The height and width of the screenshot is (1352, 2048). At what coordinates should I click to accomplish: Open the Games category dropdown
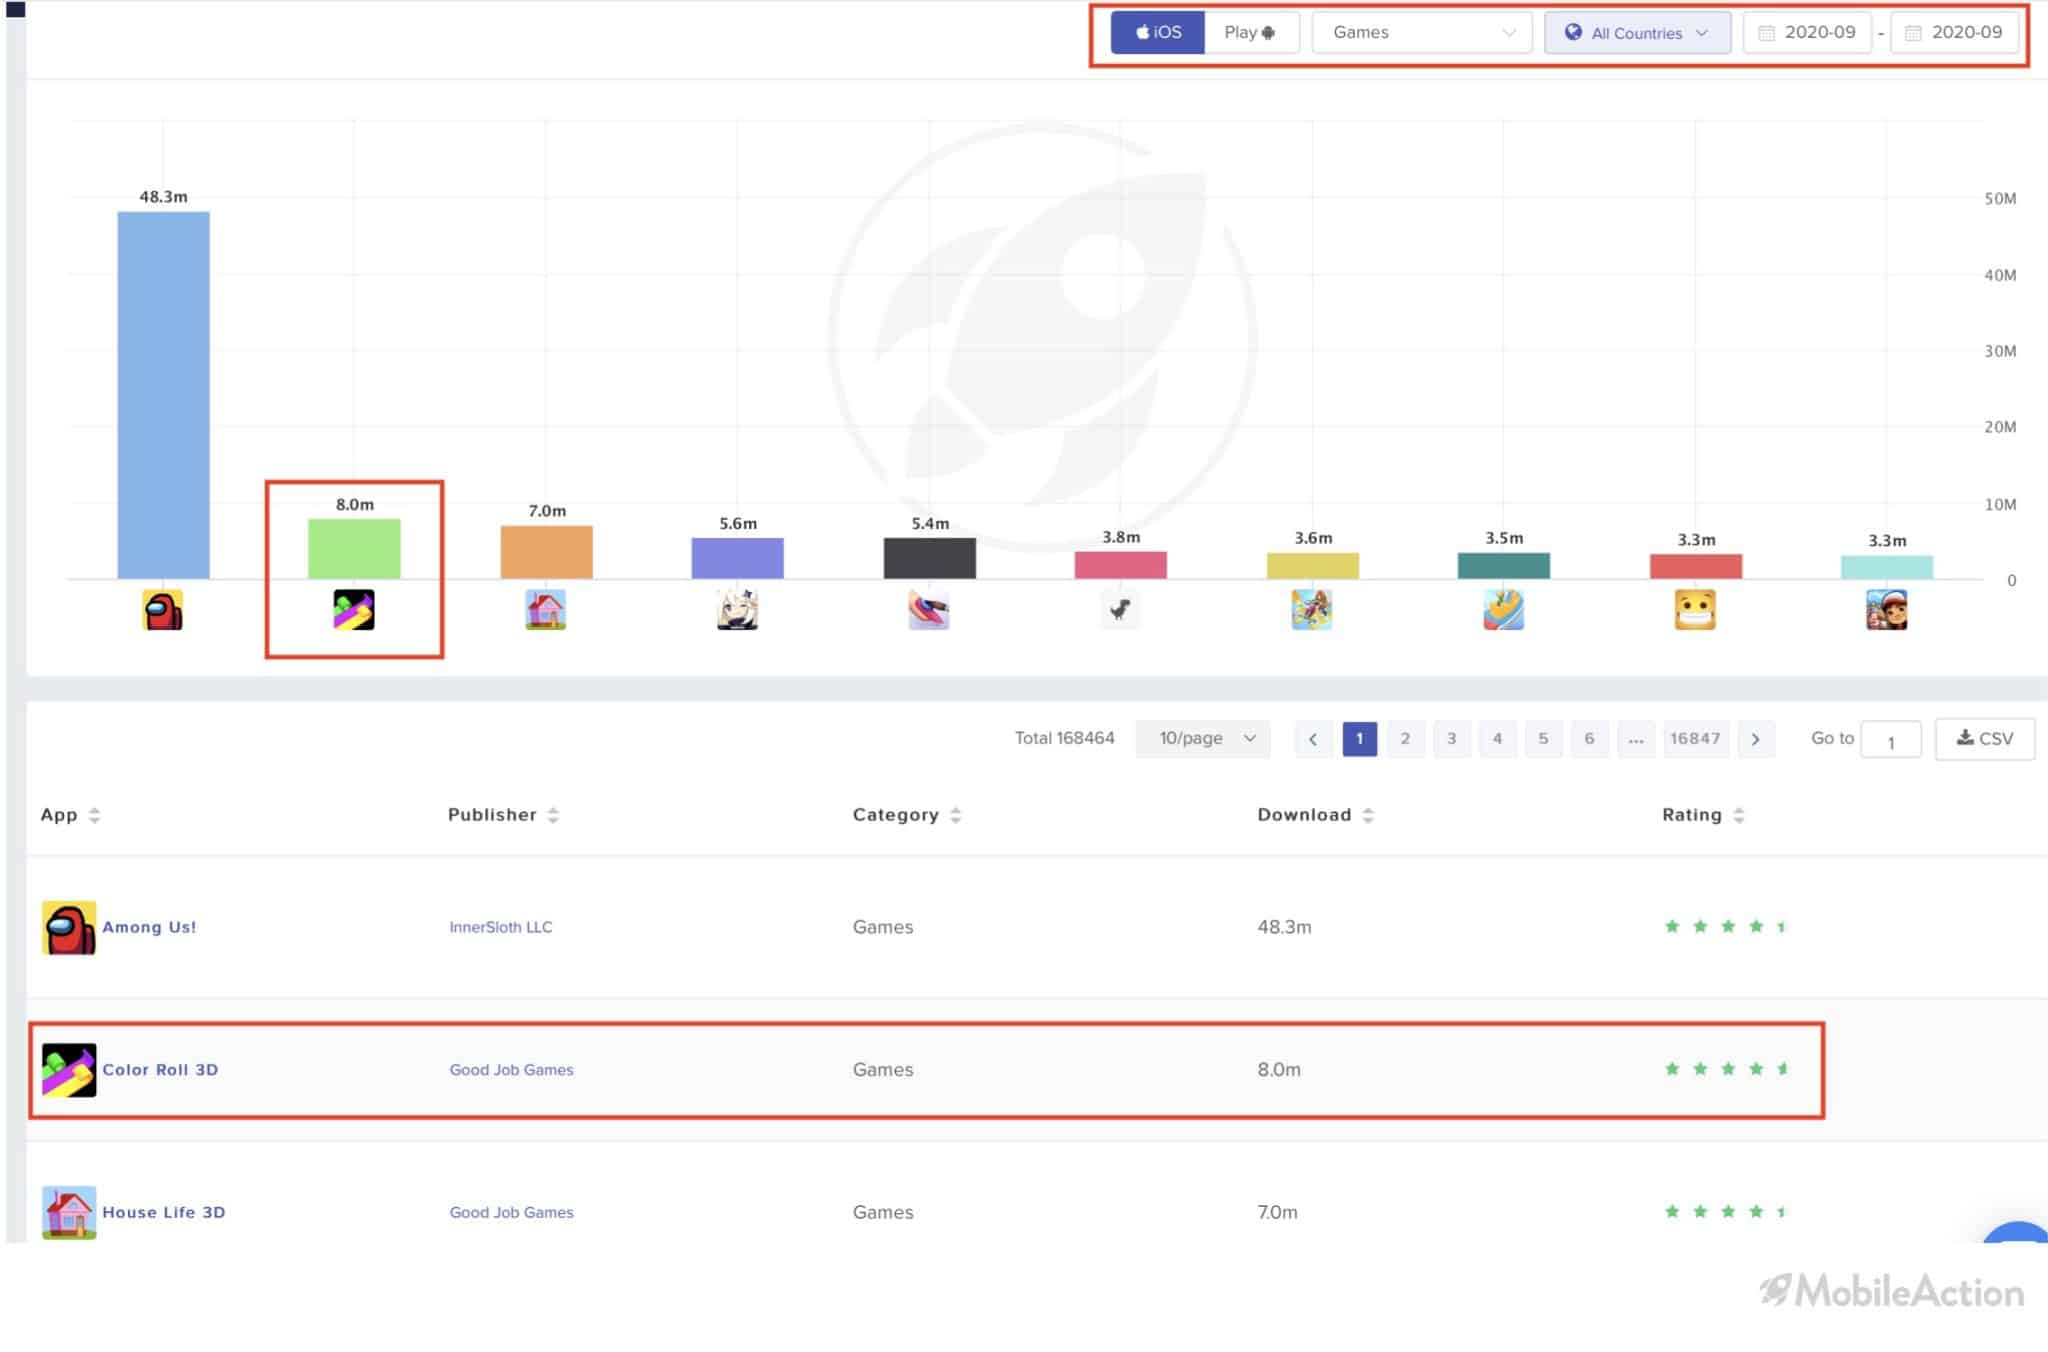[x=1422, y=32]
